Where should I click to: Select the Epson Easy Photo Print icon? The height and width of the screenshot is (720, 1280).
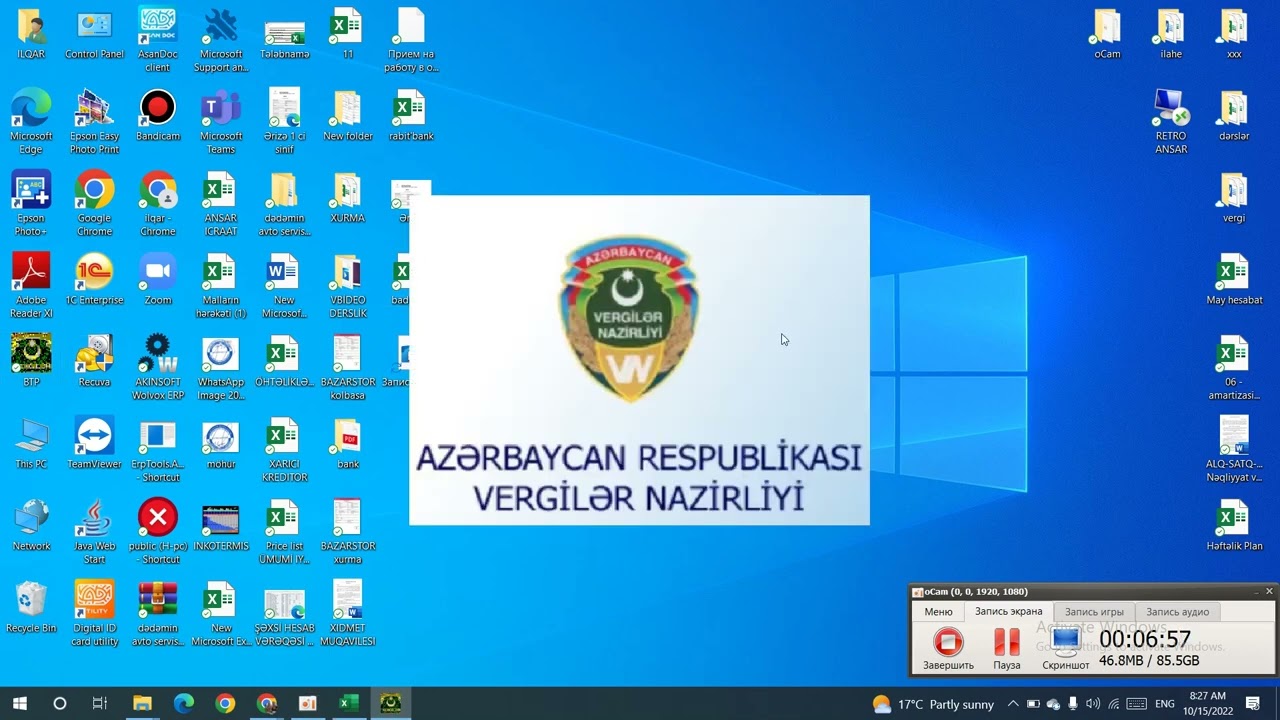click(94, 122)
